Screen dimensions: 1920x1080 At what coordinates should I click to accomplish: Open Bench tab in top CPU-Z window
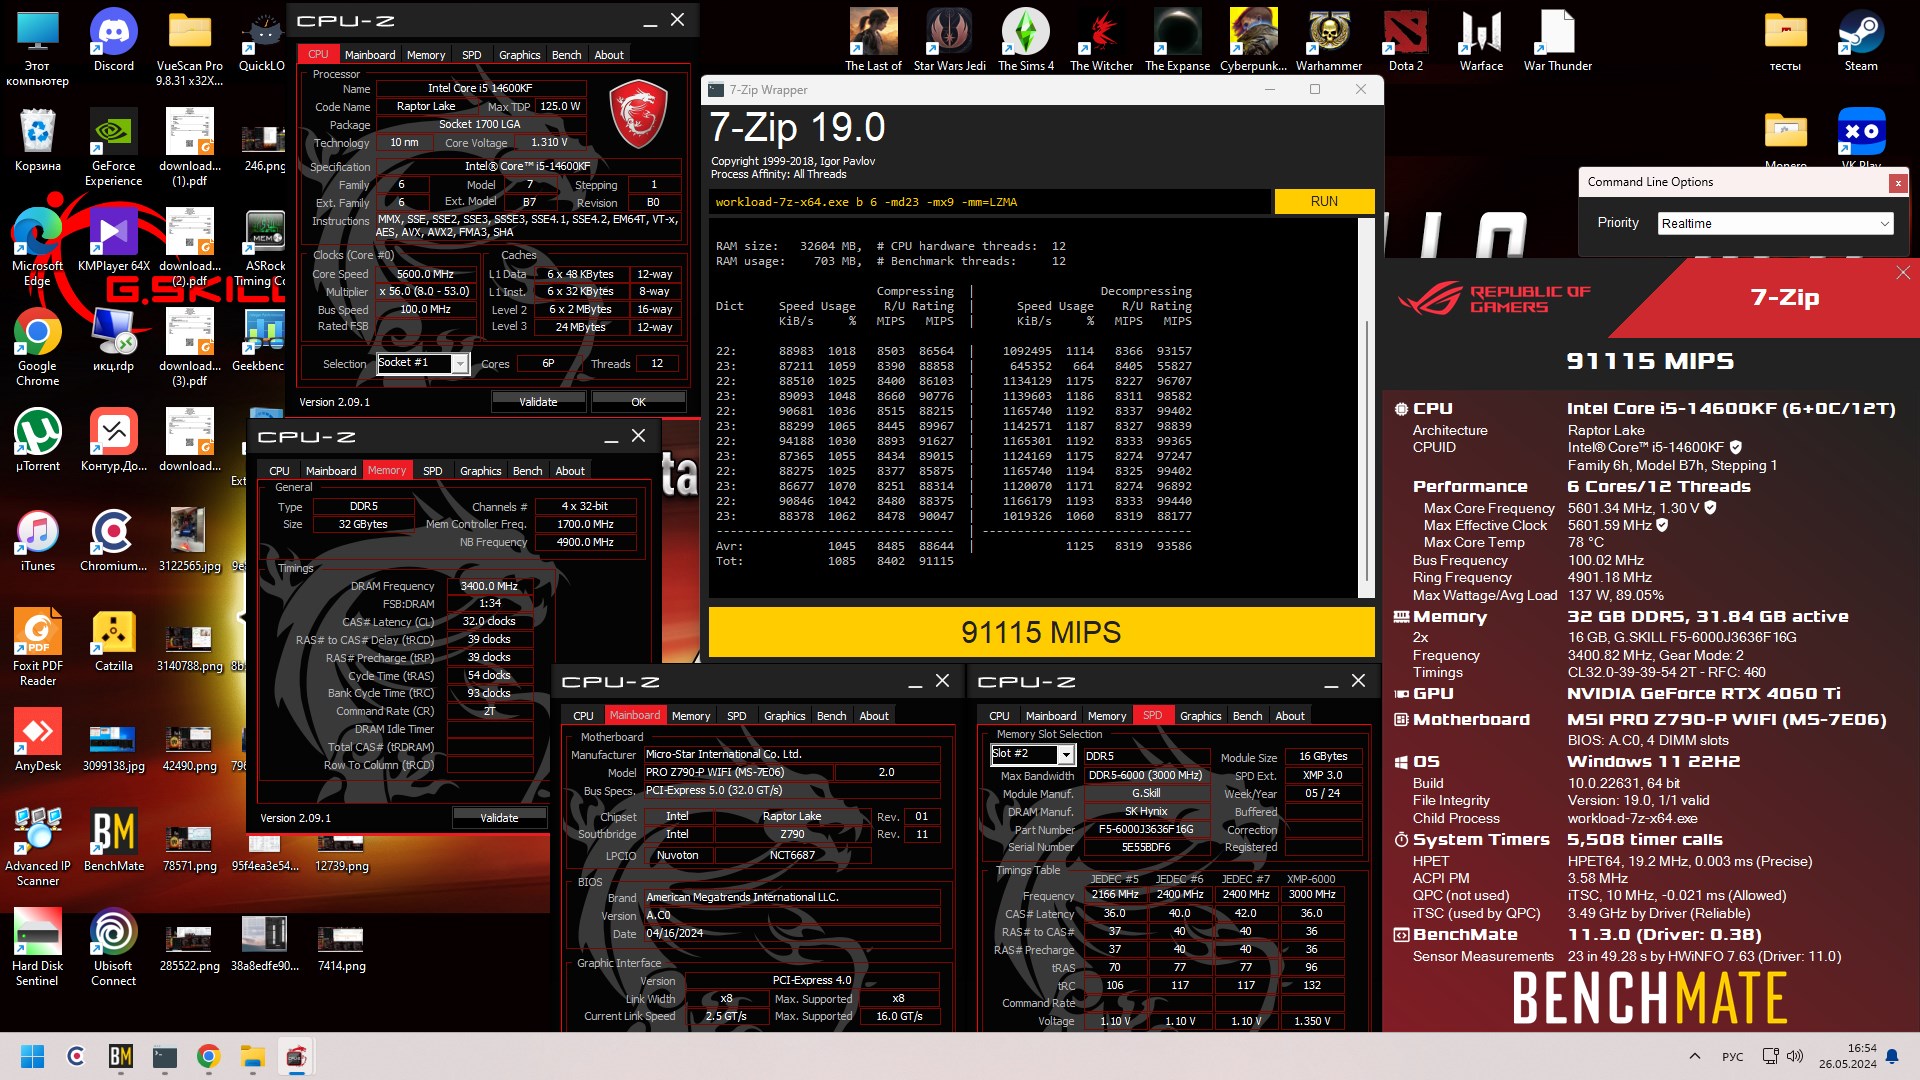click(566, 55)
